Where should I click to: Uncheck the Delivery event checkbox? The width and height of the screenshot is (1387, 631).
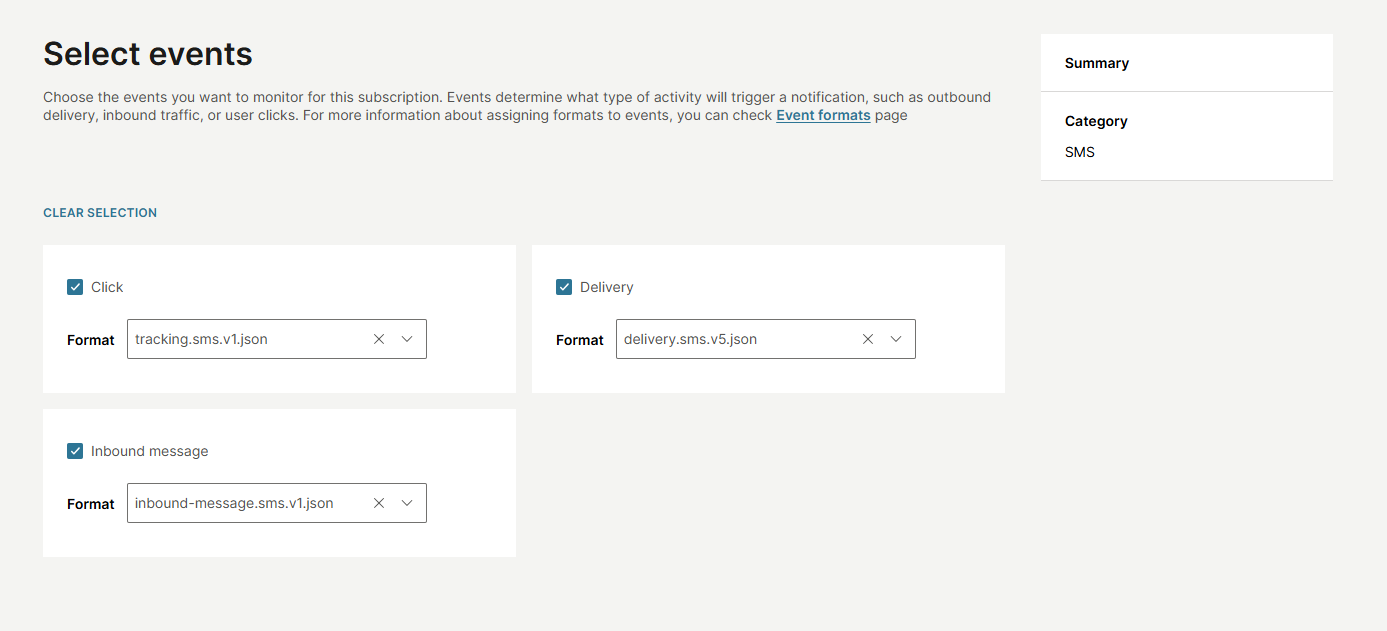(x=564, y=287)
